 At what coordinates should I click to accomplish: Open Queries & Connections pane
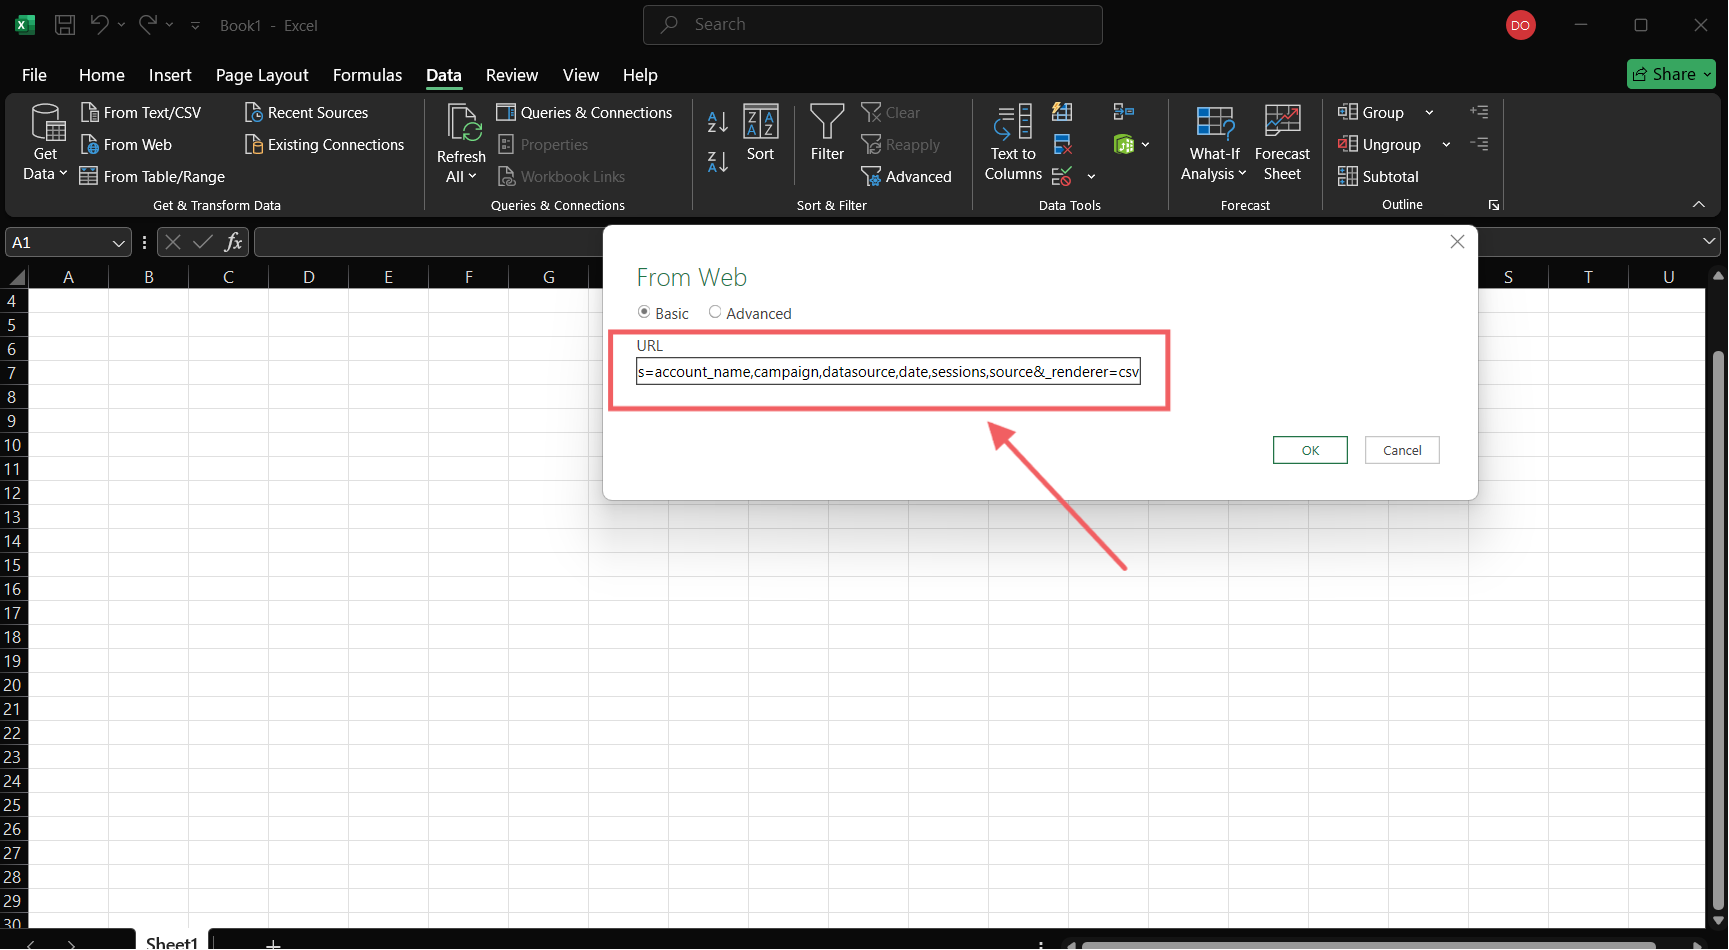coord(585,113)
